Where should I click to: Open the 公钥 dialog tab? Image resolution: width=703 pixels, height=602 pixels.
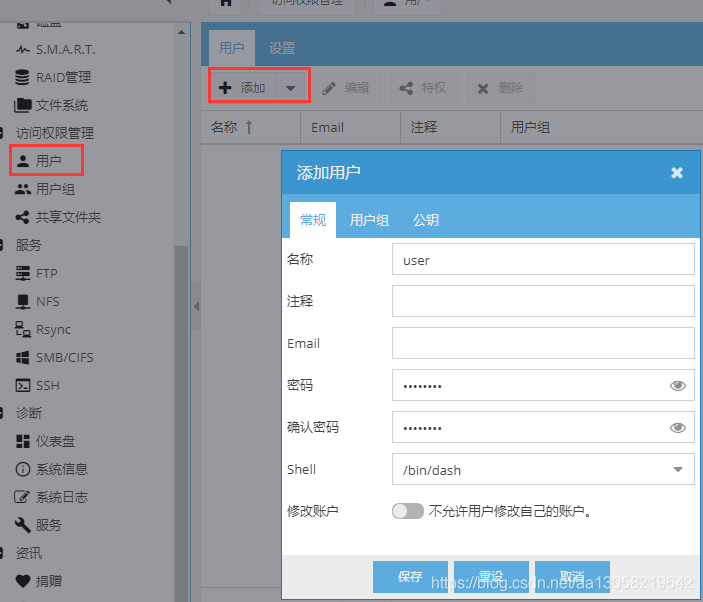pyautogui.click(x=425, y=220)
